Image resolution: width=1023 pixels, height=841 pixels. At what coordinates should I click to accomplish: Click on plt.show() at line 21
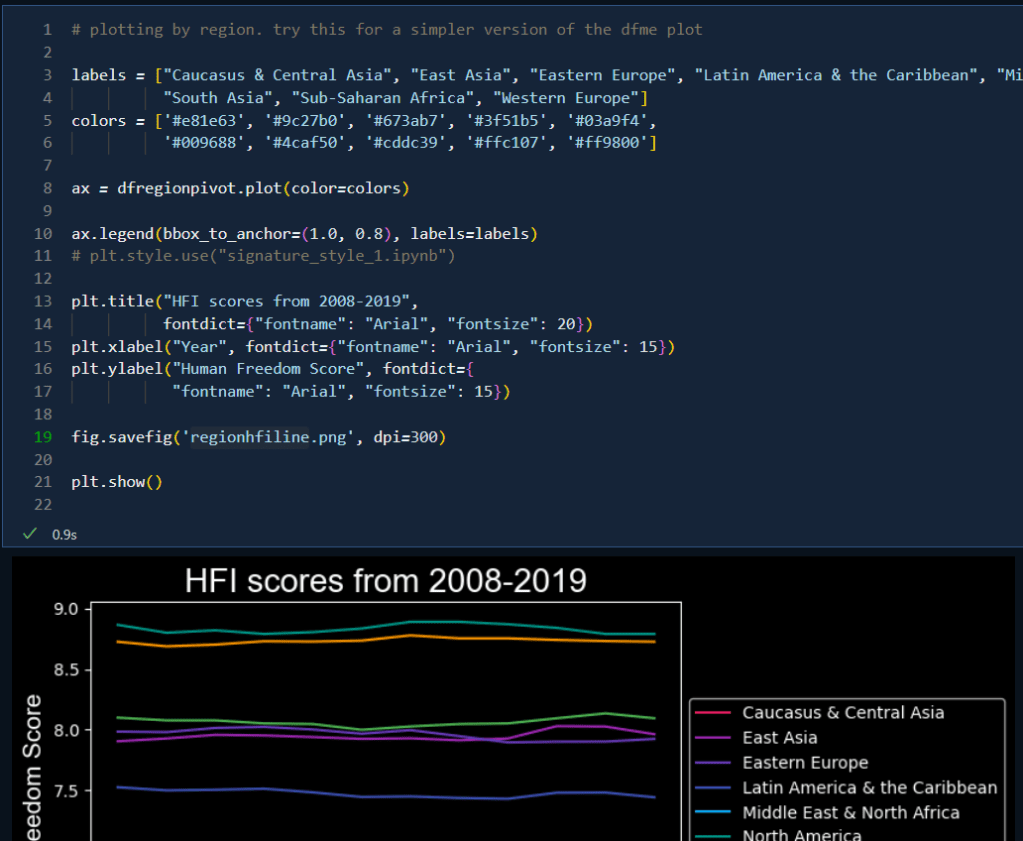(x=116, y=482)
